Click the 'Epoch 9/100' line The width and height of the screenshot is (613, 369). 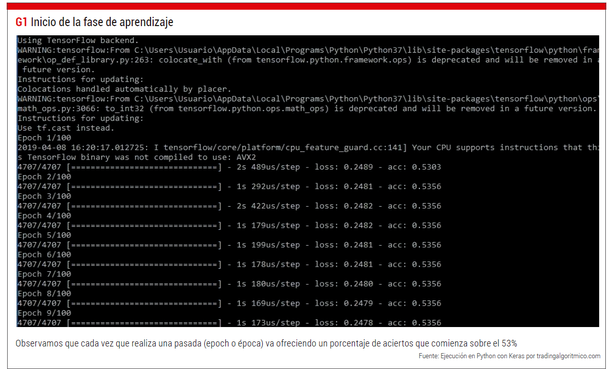pyautogui.click(x=44, y=313)
